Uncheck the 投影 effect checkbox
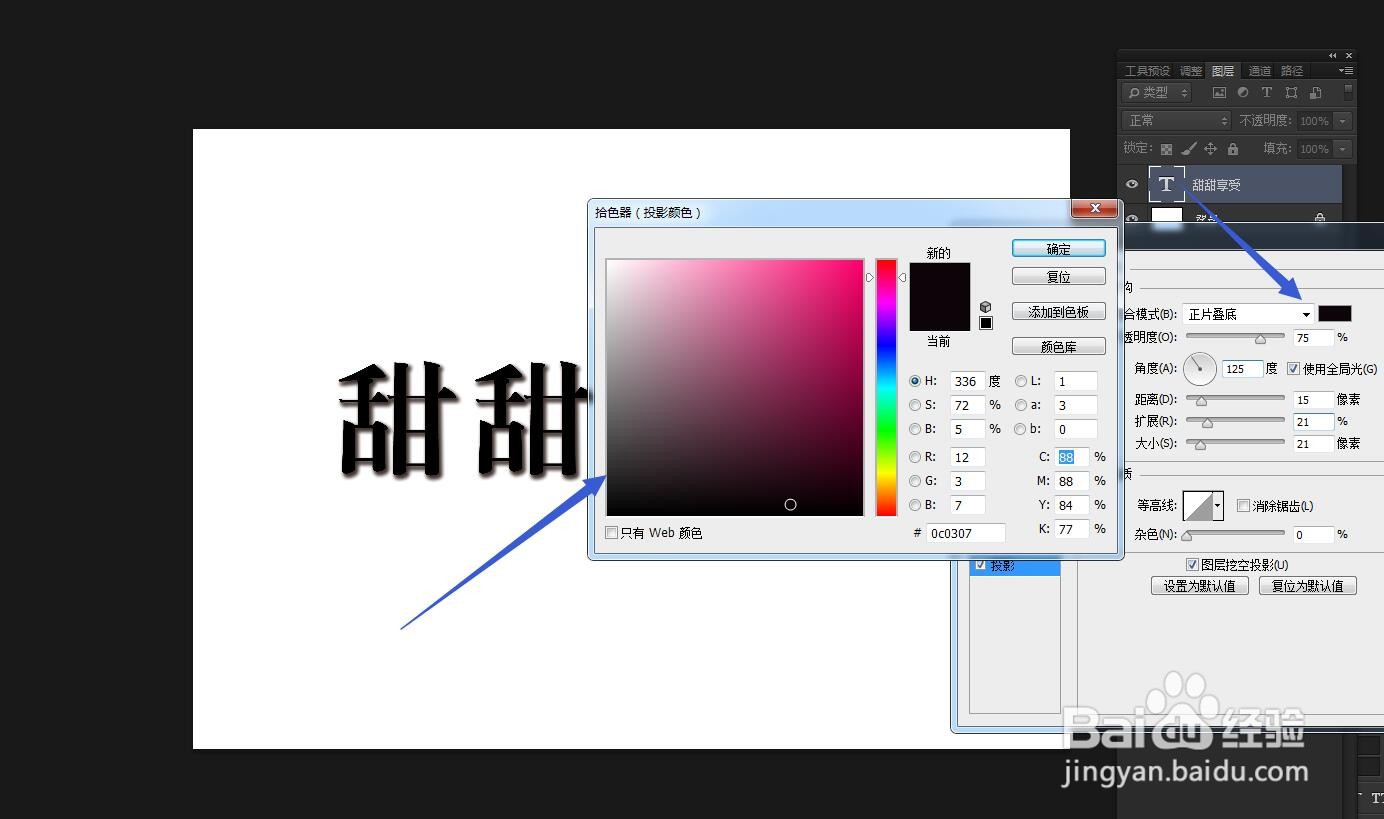1384x819 pixels. [980, 566]
